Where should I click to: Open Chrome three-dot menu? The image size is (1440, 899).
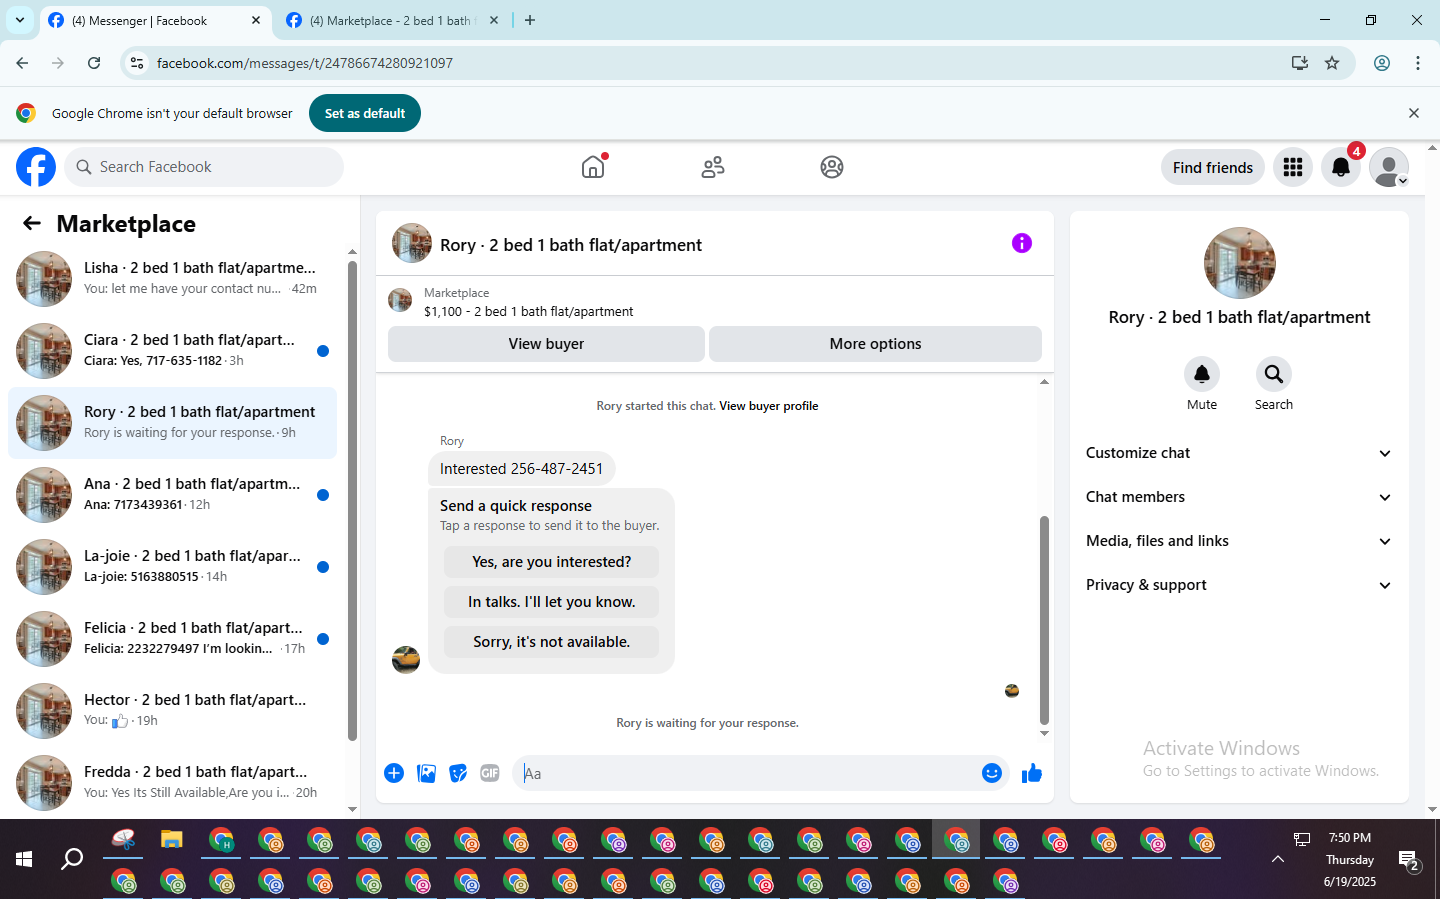click(1418, 63)
